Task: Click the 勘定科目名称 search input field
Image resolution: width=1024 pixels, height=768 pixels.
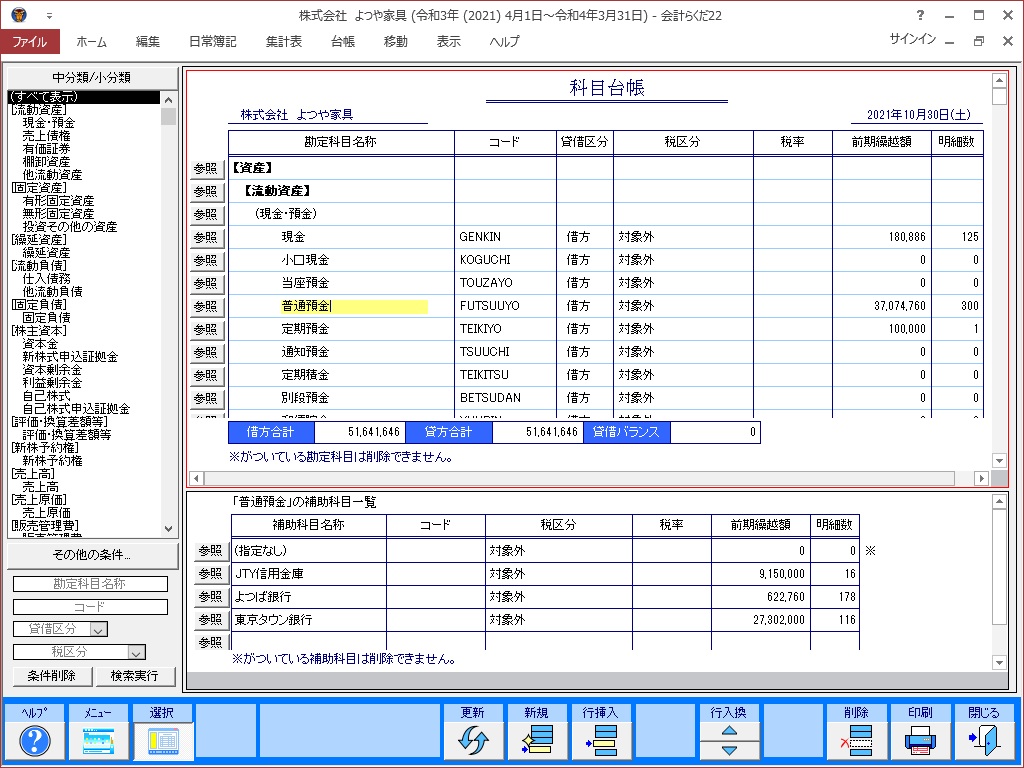Action: click(x=90, y=584)
